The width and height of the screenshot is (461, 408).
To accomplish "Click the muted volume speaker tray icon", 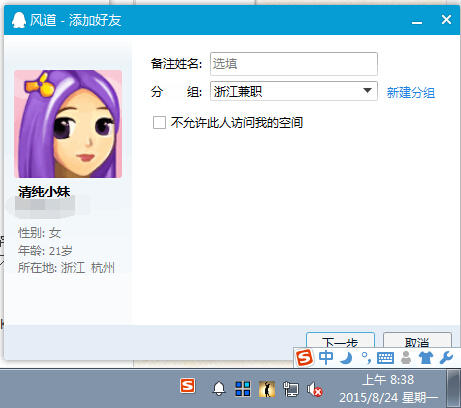I will [x=315, y=389].
